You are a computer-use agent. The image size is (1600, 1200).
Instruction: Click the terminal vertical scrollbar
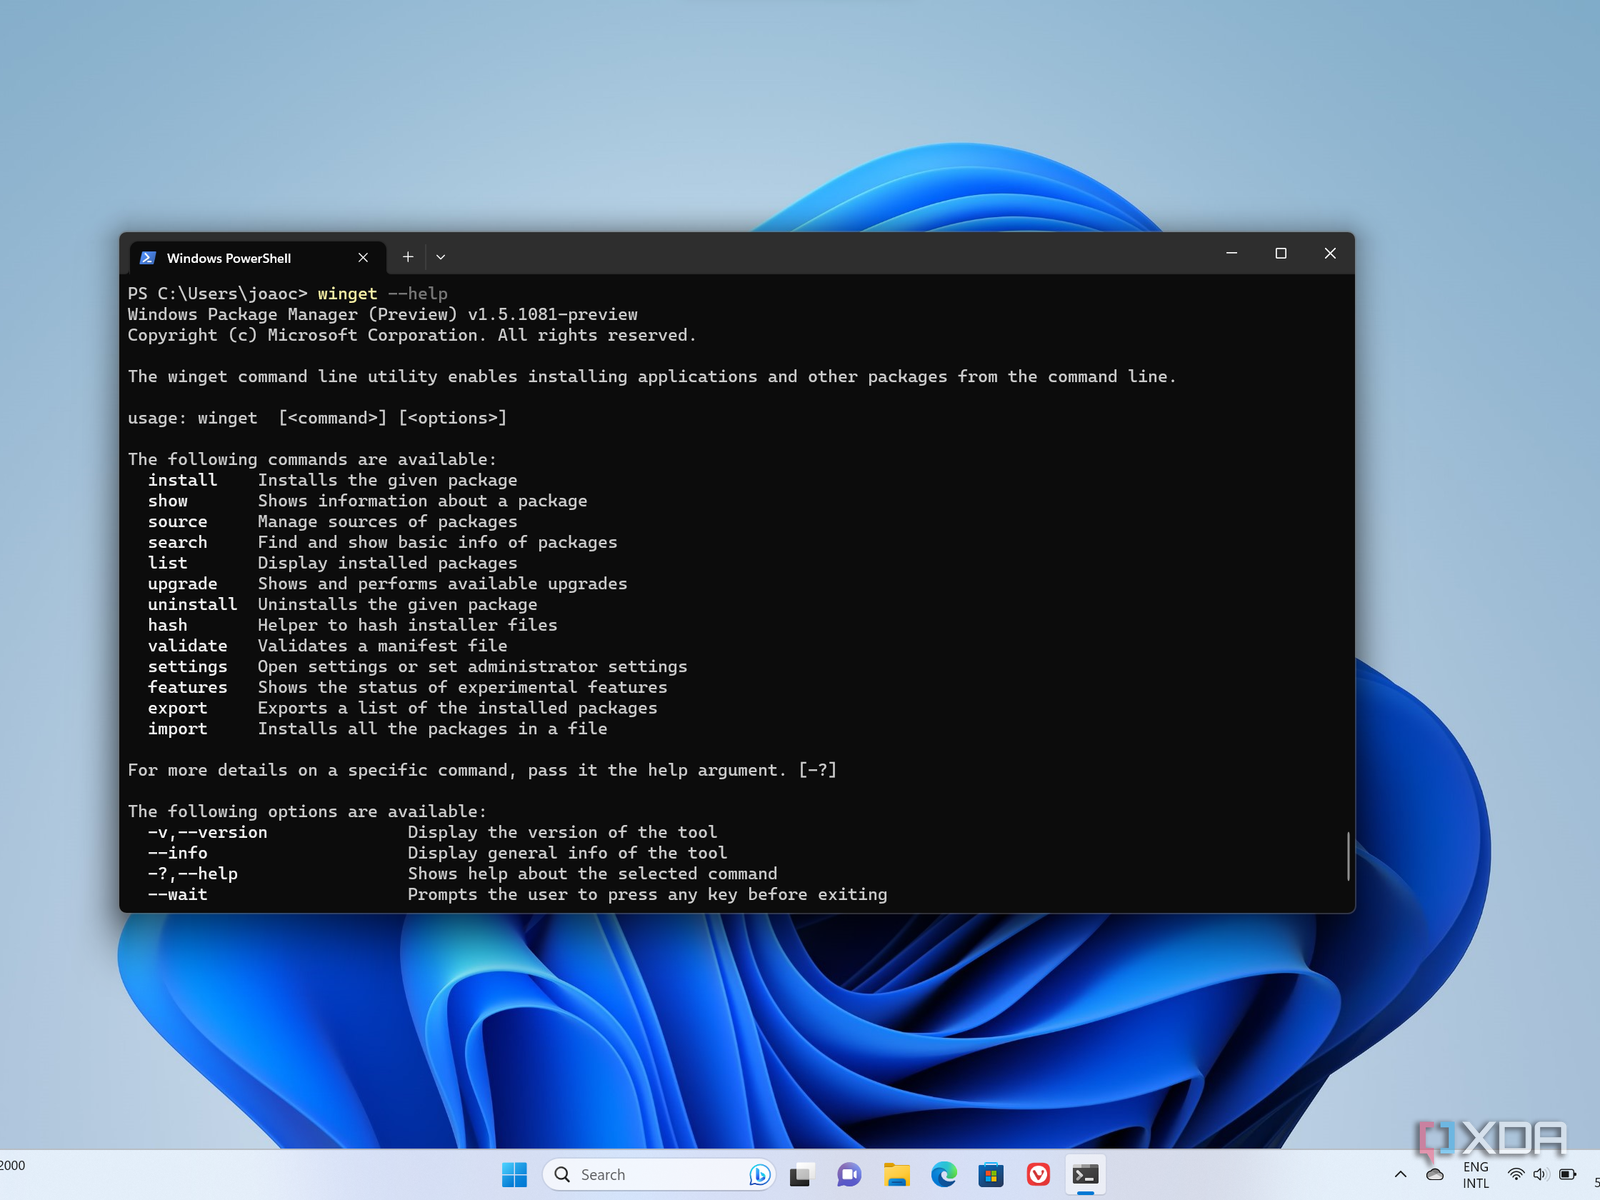[1348, 856]
